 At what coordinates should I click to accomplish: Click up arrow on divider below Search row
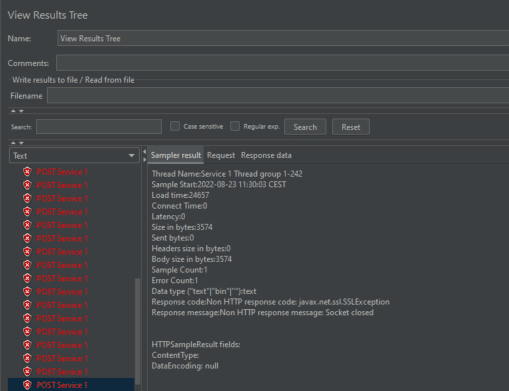(x=13, y=143)
